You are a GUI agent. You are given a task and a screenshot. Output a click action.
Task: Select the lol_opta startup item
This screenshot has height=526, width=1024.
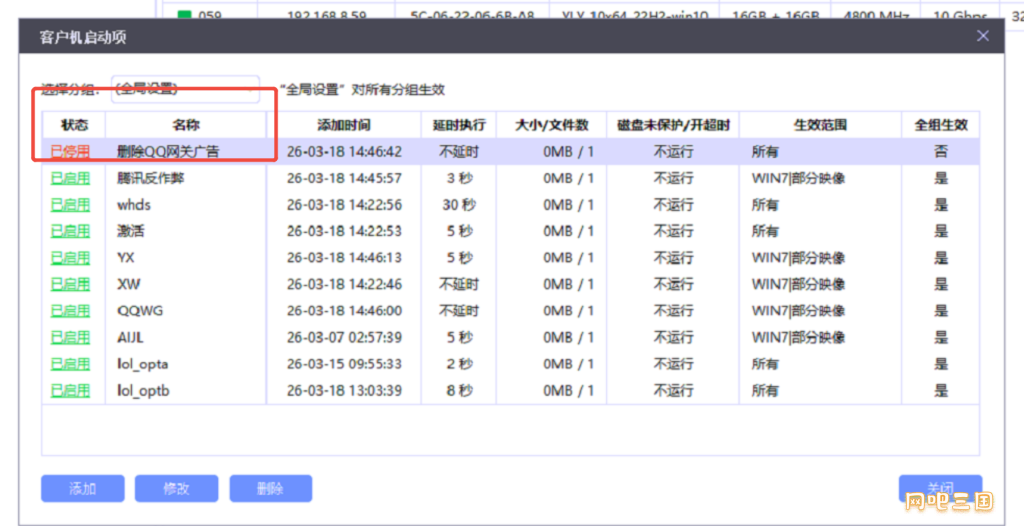142,364
